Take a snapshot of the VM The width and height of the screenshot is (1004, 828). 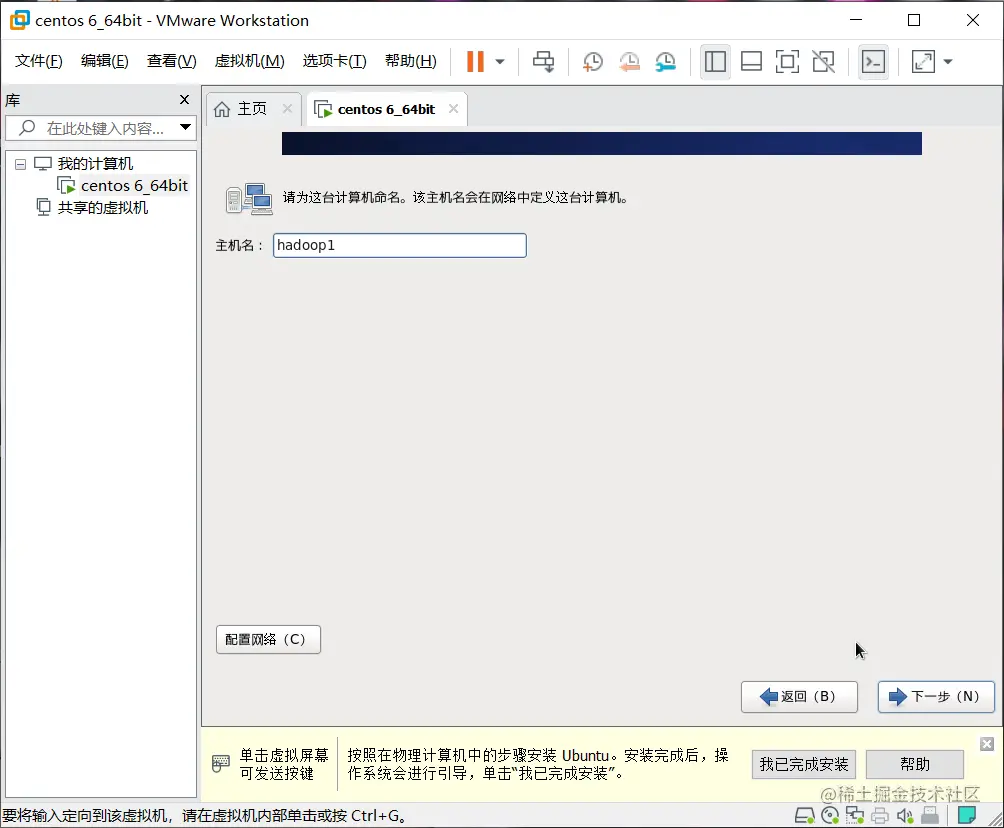(593, 61)
